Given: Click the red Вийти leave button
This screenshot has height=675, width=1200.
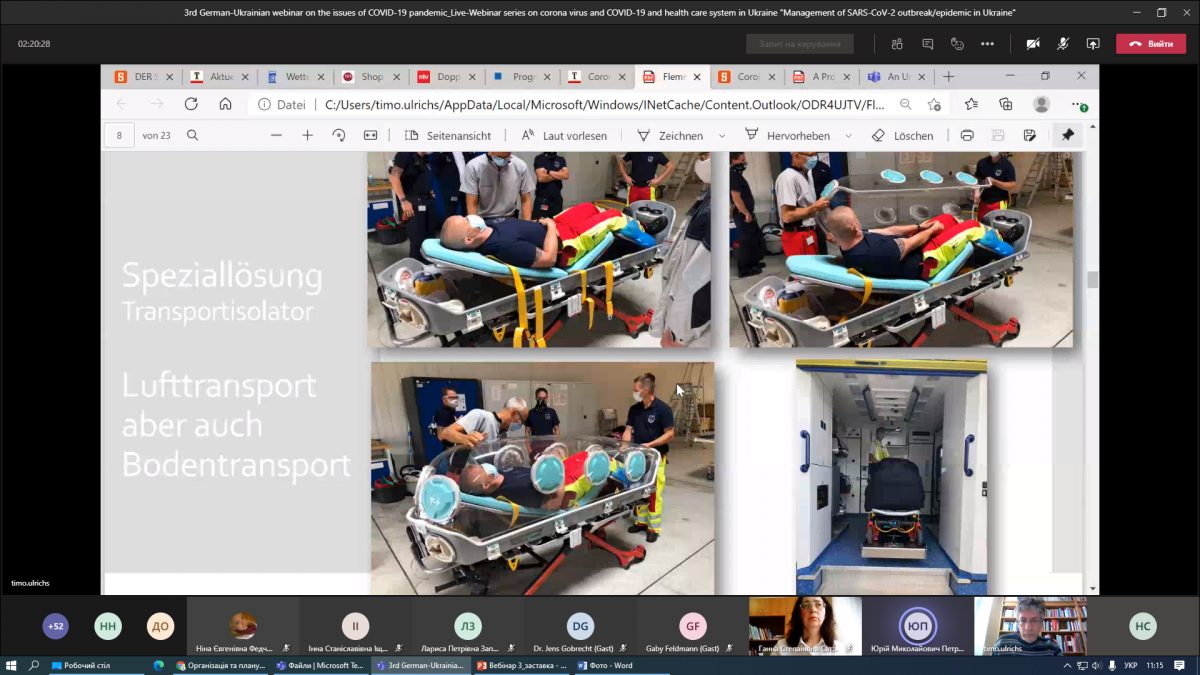Looking at the screenshot, I should 1150,44.
